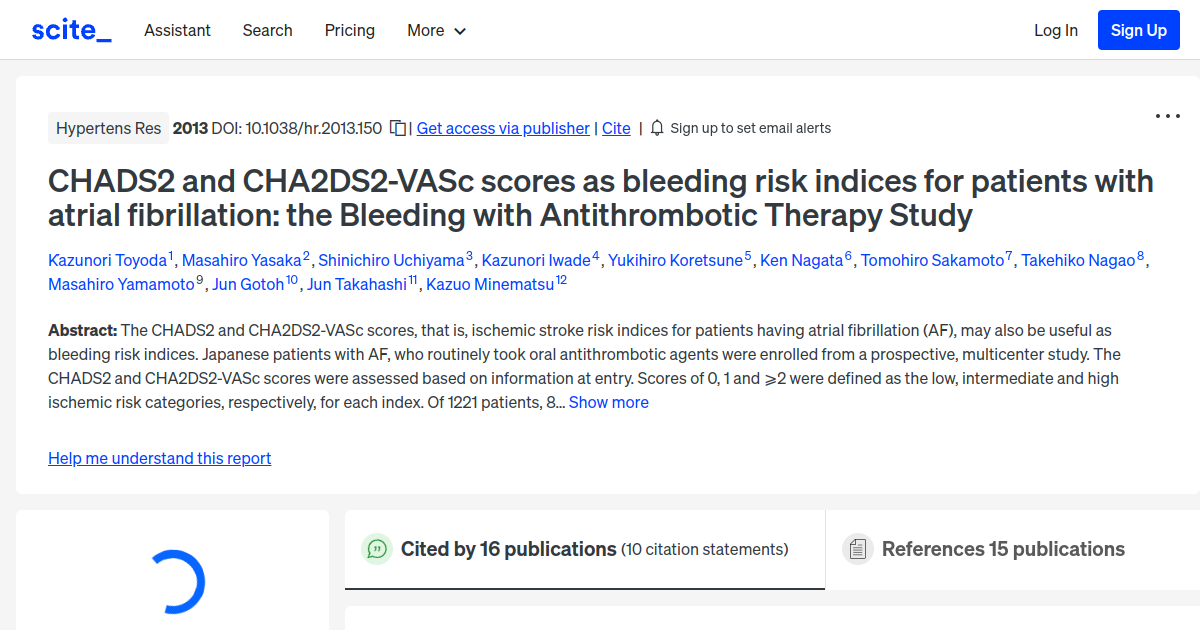This screenshot has width=1200, height=630.
Task: Click the green citation statements icon
Action: [377, 549]
